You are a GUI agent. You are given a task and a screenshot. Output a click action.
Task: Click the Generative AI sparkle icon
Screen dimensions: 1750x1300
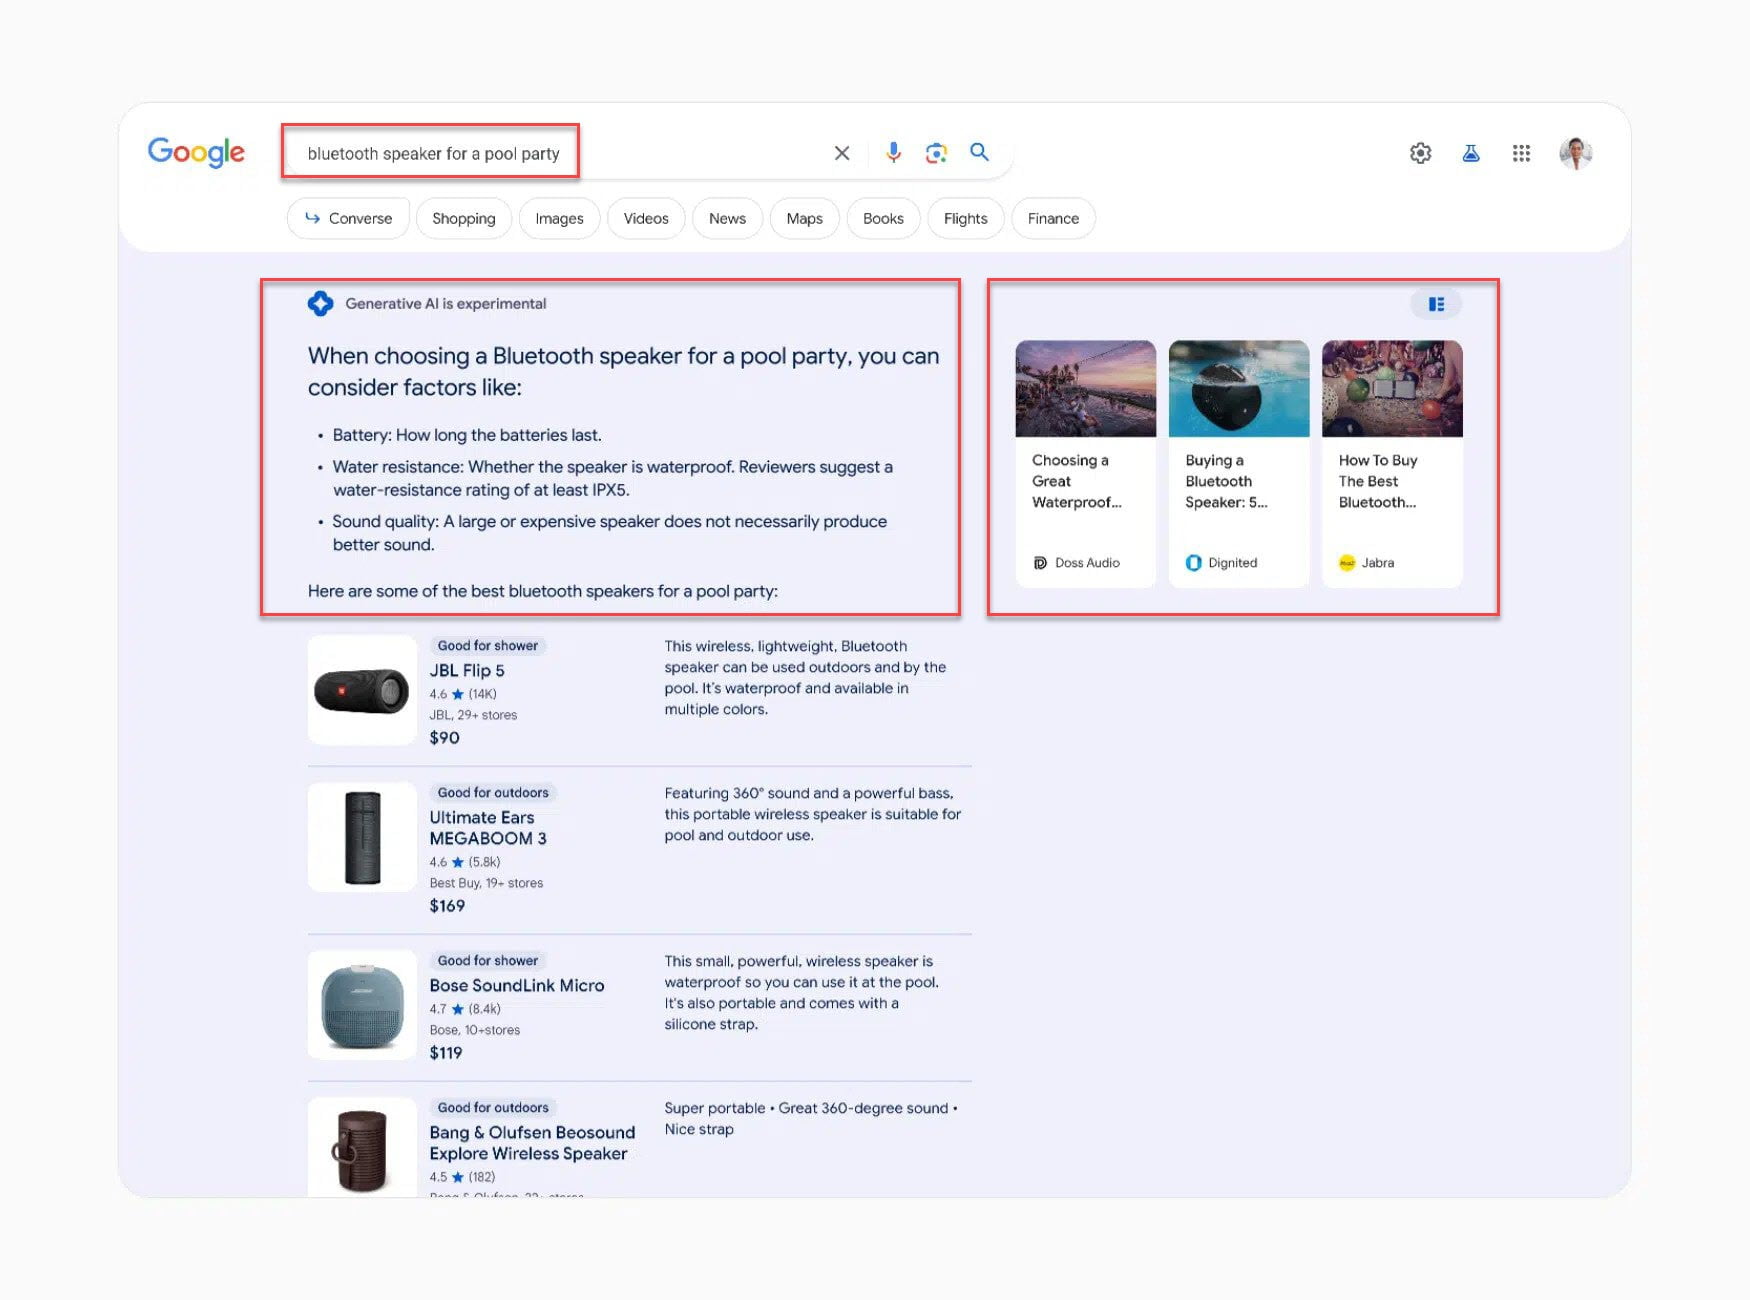[x=320, y=303]
